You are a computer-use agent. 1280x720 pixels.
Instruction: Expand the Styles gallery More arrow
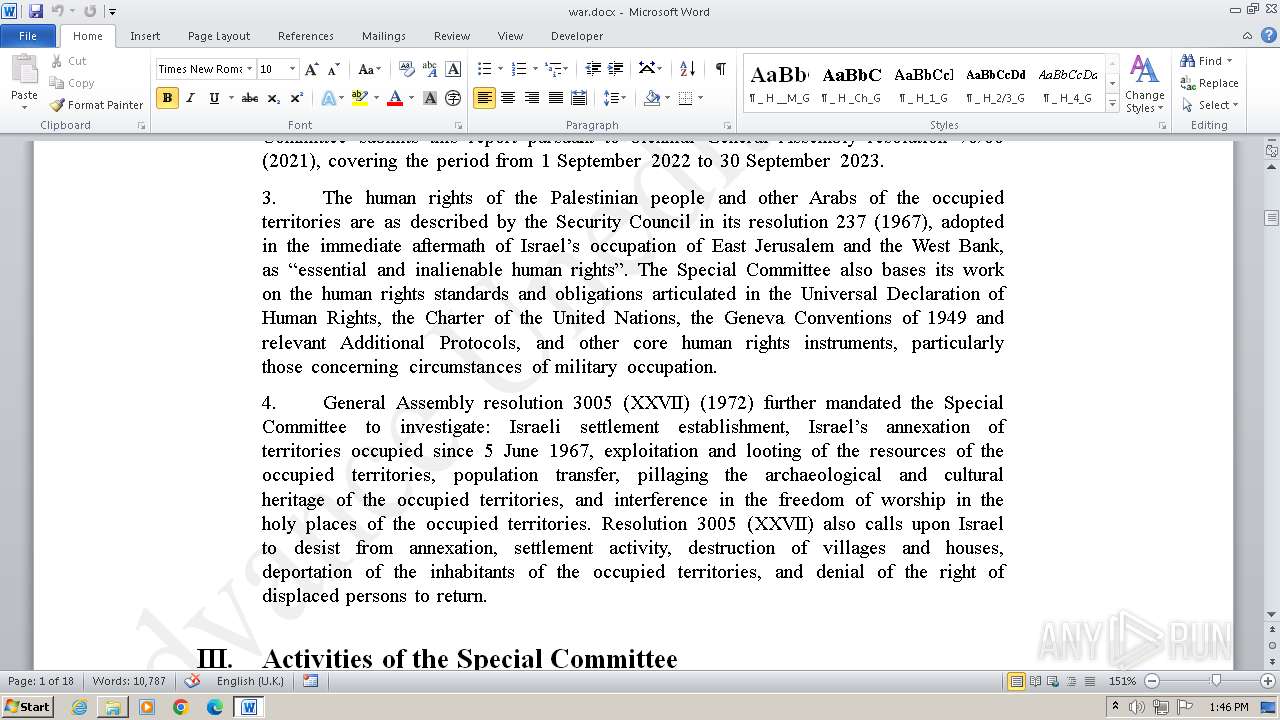[1112, 104]
